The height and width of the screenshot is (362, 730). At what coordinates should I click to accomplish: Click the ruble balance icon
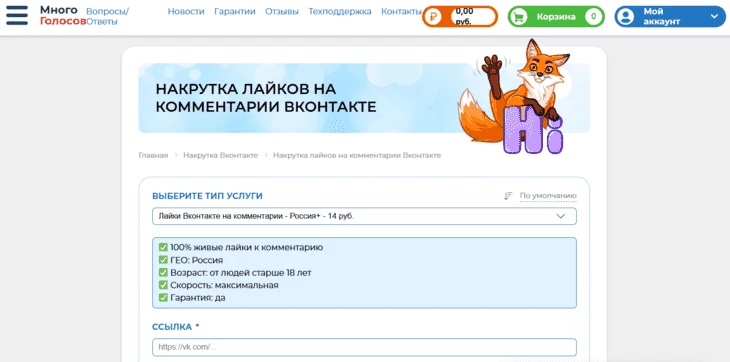(x=433, y=17)
